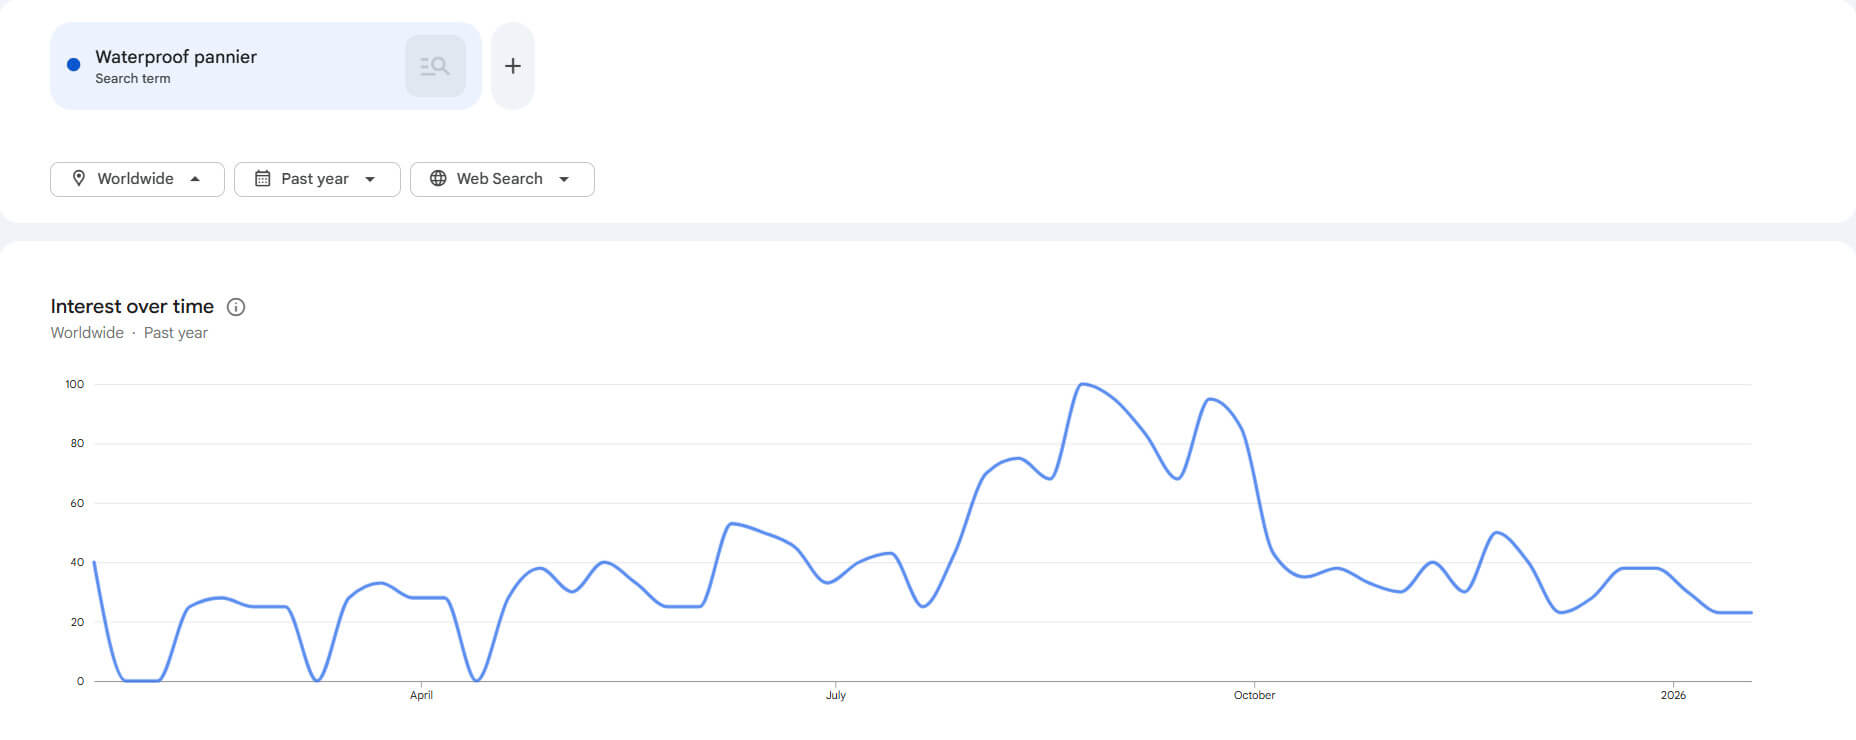Expand the Worldwide region dropdown arrow
Screen dimensions: 1856x740
pyautogui.click(x=195, y=179)
